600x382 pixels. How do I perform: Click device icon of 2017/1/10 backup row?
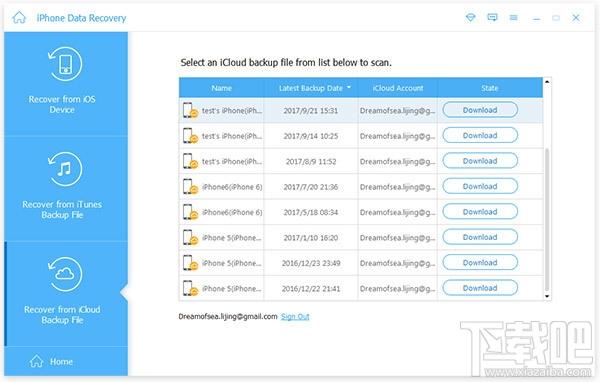pos(190,237)
